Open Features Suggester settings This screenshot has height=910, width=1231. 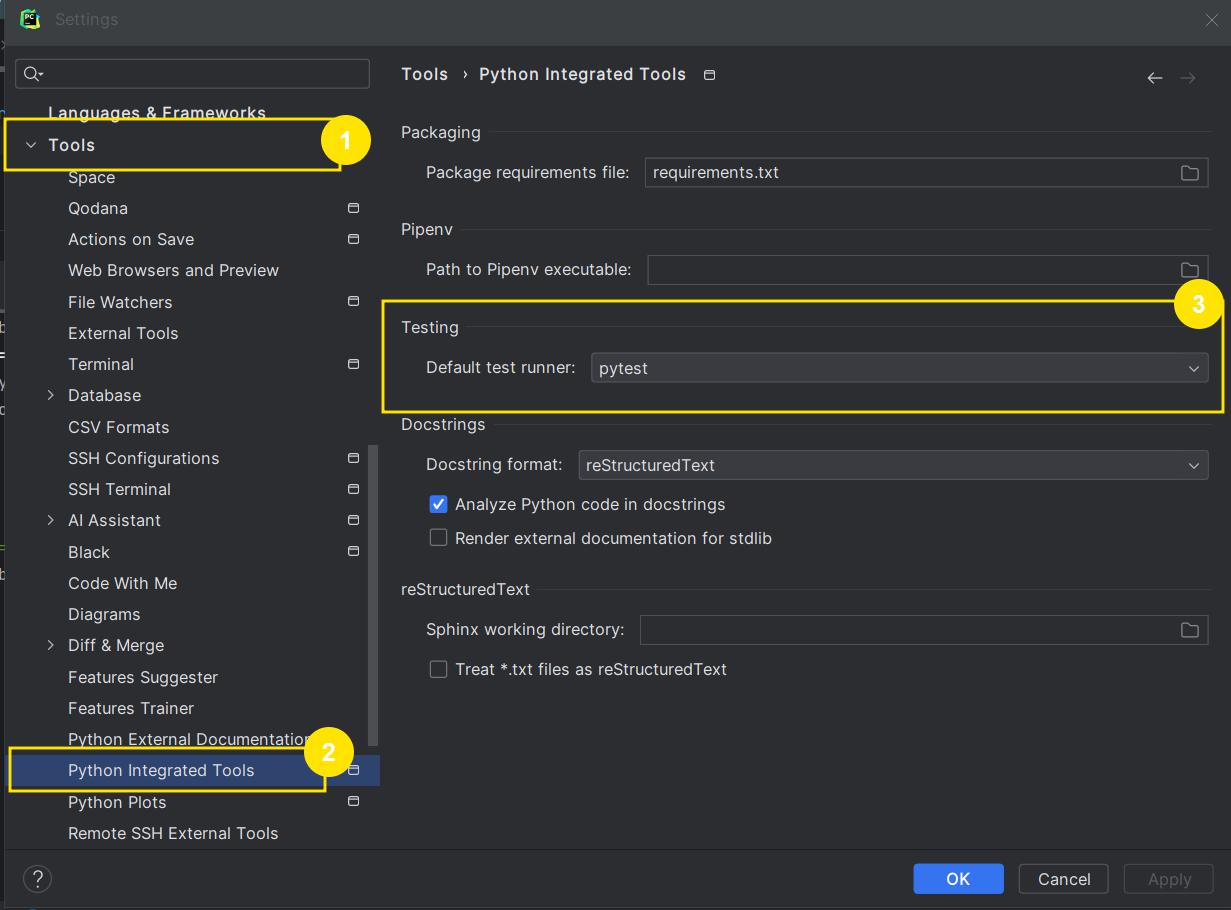point(143,677)
